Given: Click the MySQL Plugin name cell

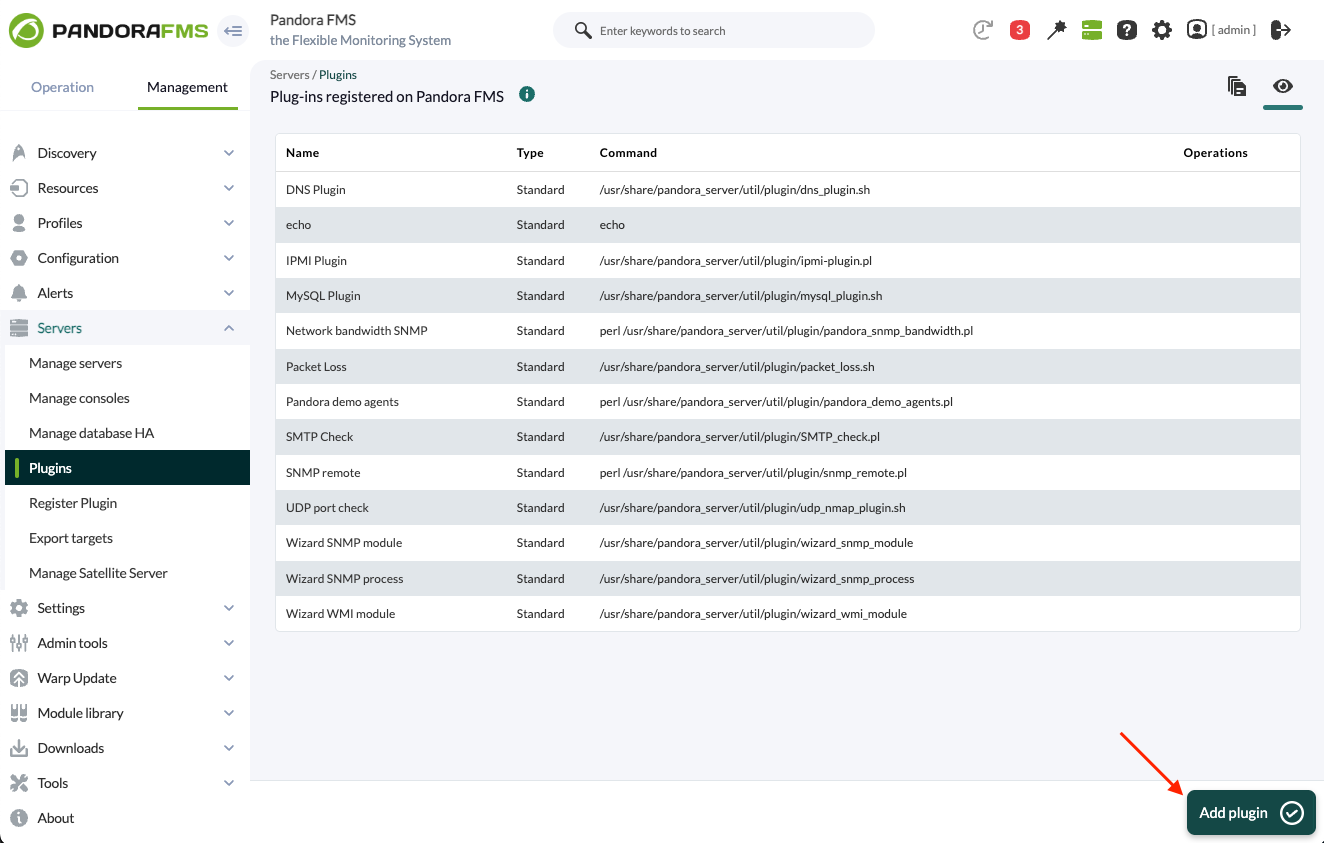Looking at the screenshot, I should pos(323,296).
